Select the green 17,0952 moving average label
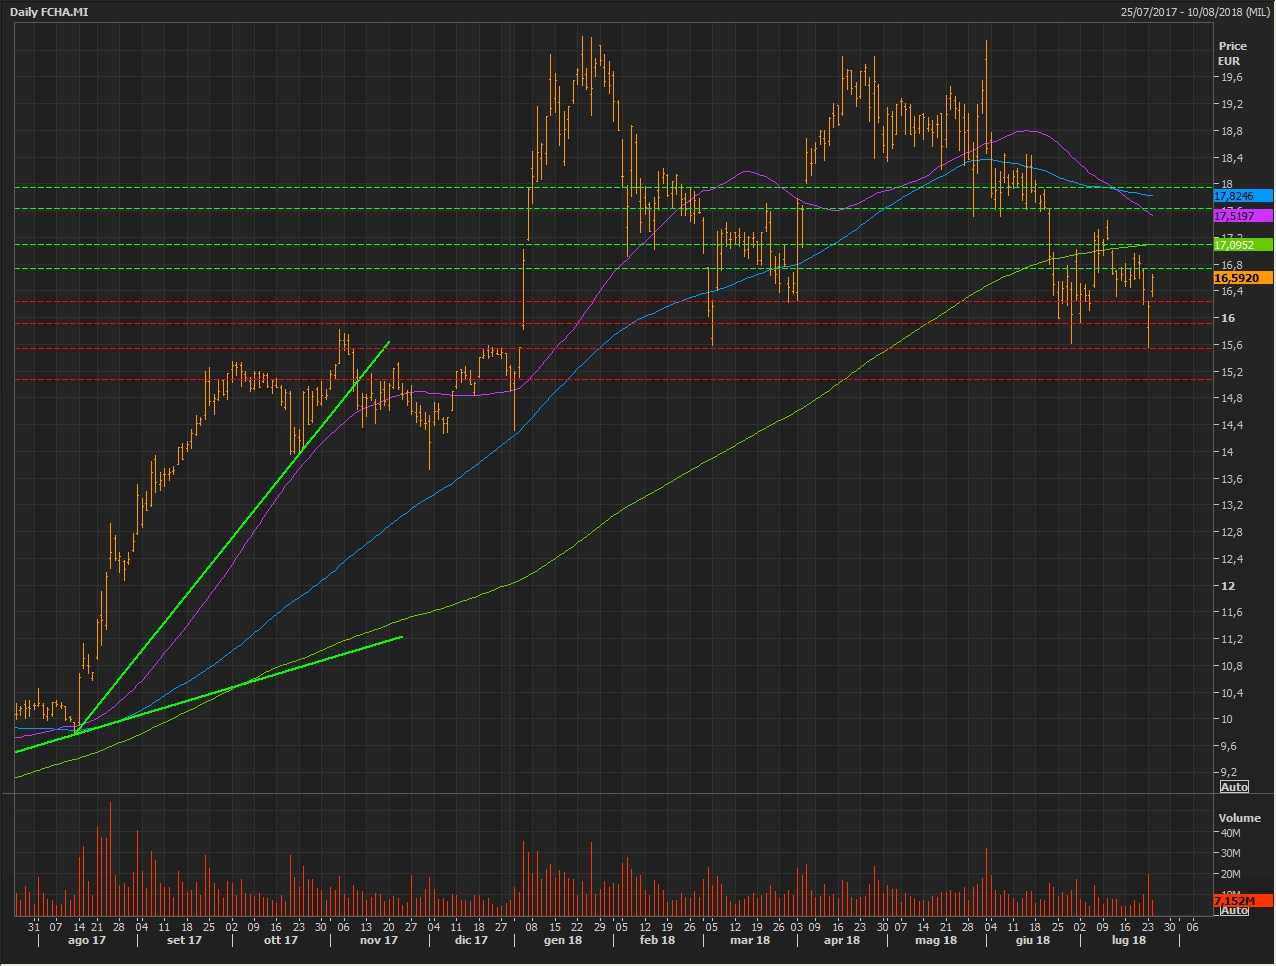The width and height of the screenshot is (1276, 966). (x=1242, y=245)
